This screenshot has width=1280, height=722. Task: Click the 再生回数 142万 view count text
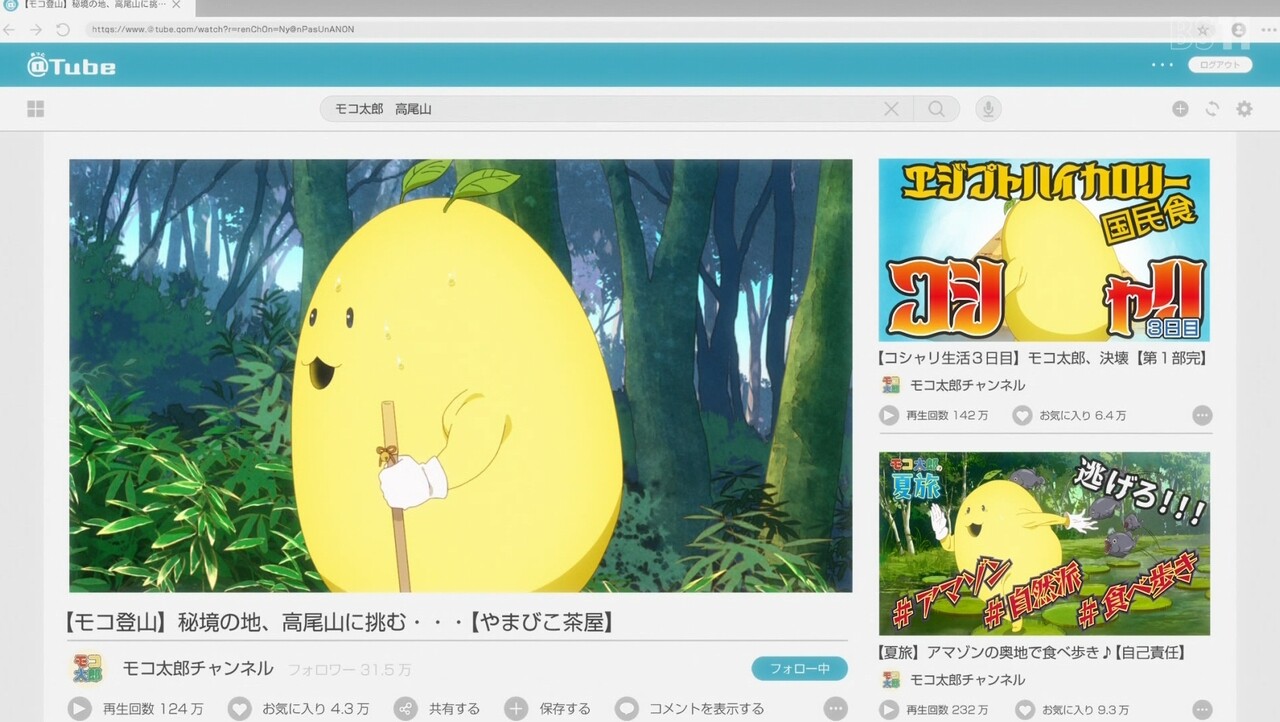(948, 415)
